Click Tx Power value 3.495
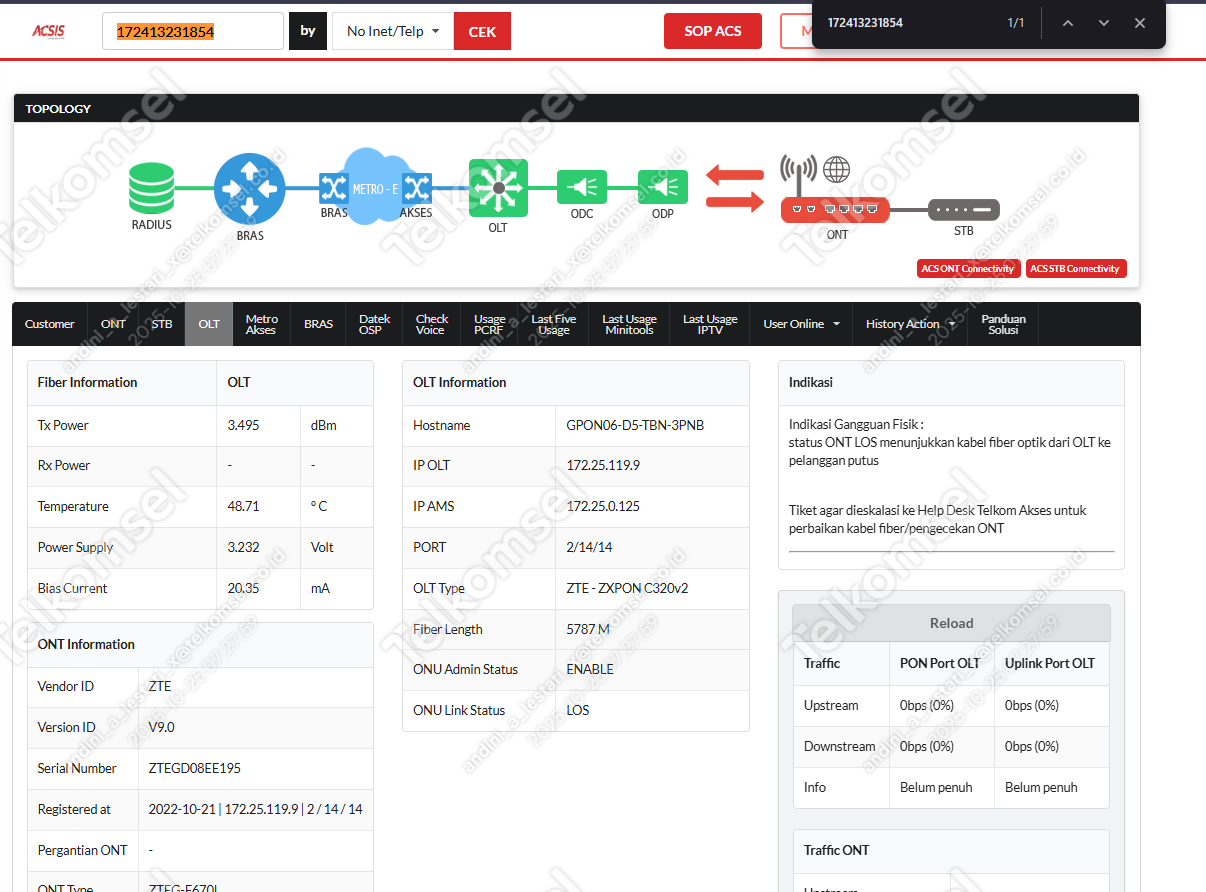 [243, 425]
